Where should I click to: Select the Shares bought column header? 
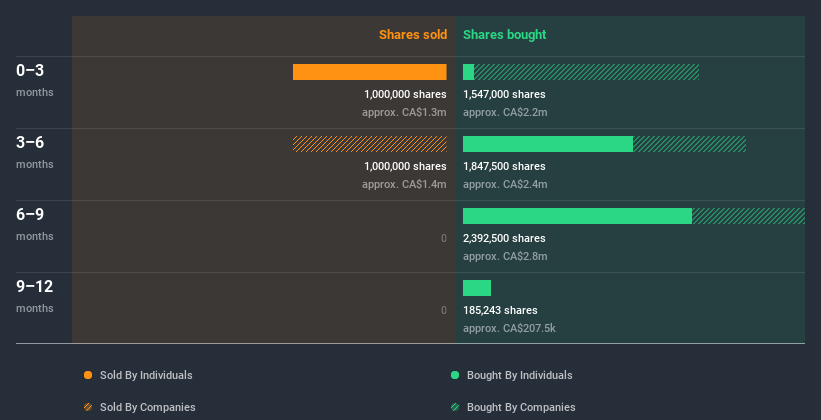point(504,35)
